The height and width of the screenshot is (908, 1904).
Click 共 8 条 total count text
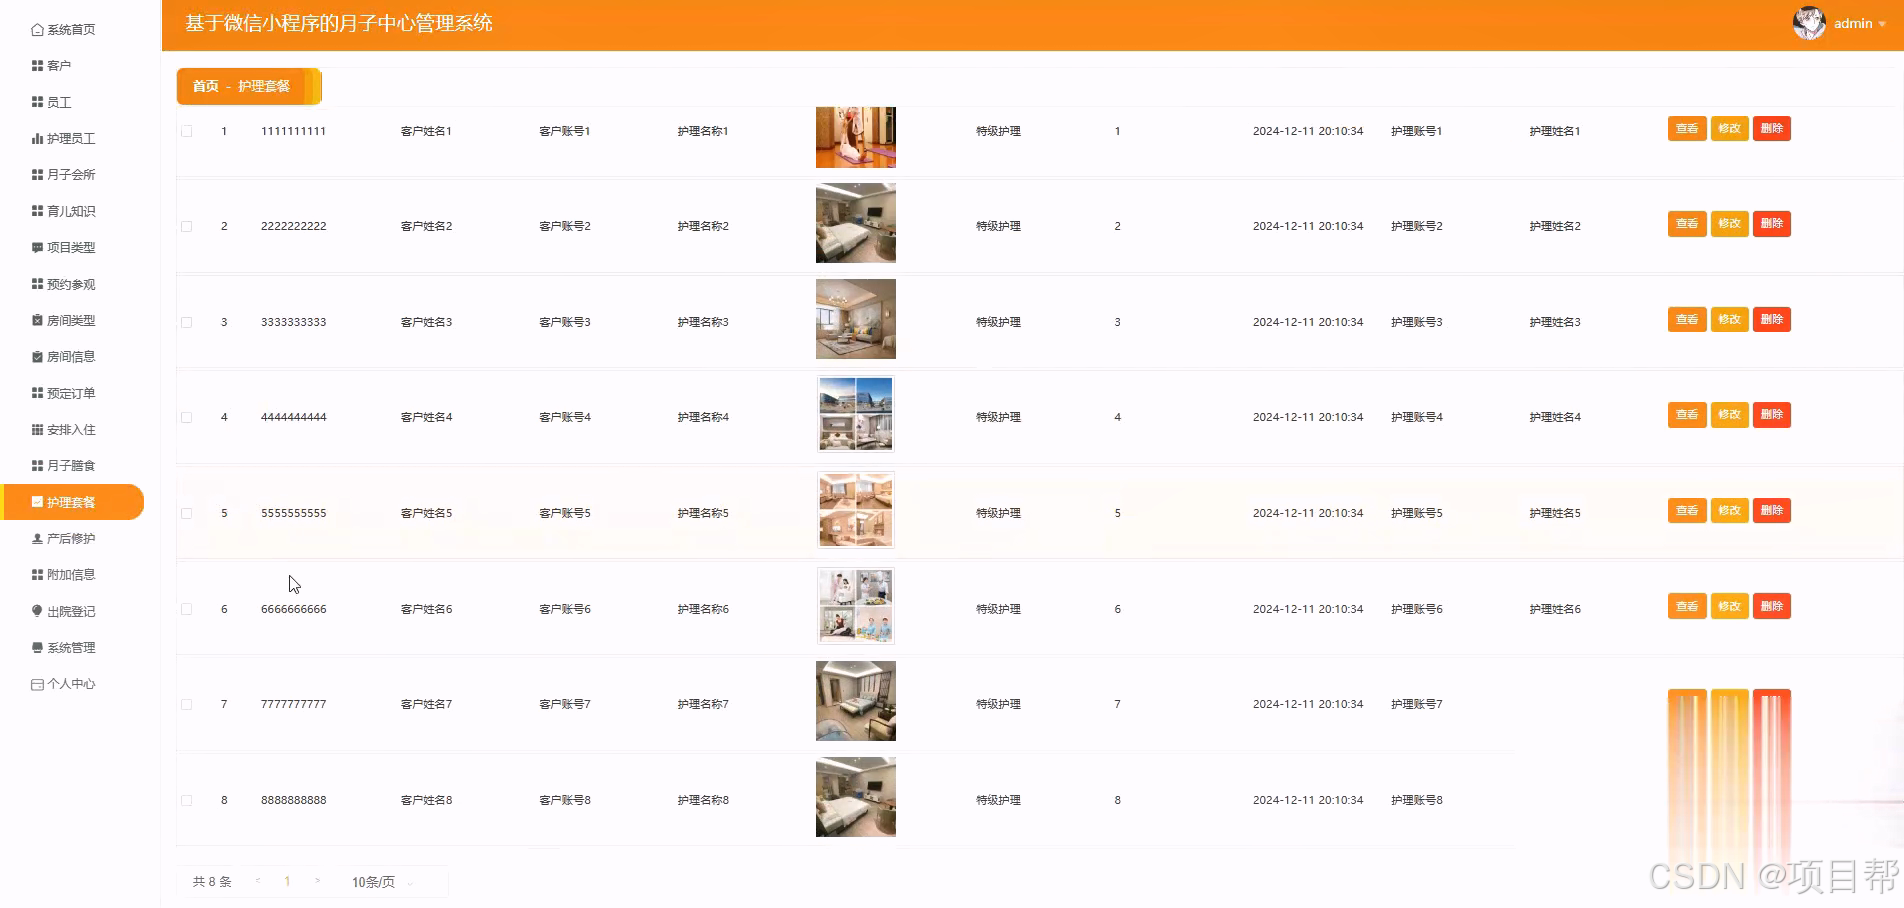point(212,882)
